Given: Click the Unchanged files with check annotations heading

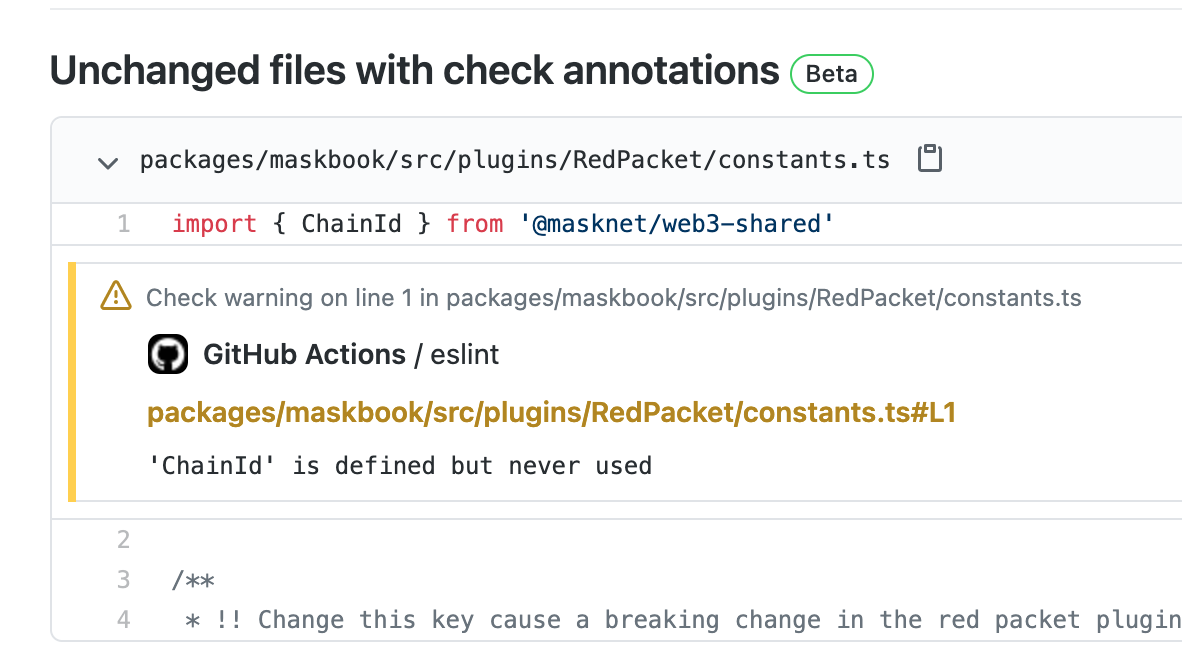Looking at the screenshot, I should point(415,71).
